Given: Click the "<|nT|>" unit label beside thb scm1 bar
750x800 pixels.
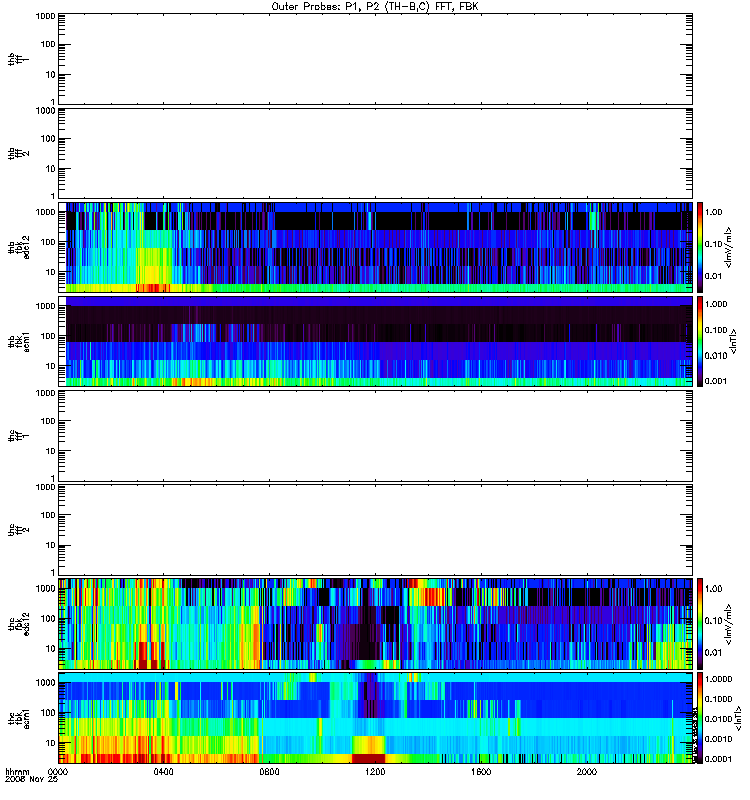Looking at the screenshot, I should tap(734, 342).
